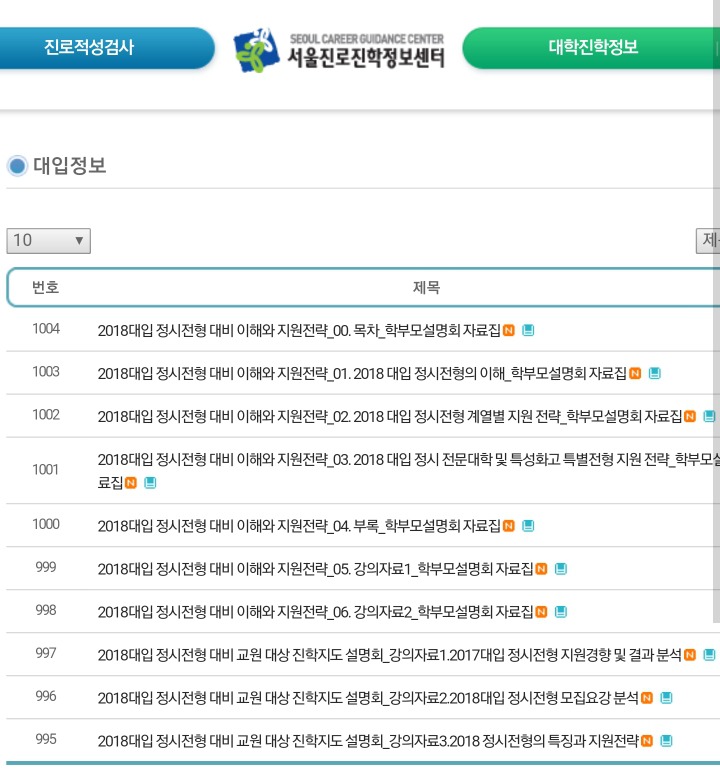The image size is (720, 781).
Task: Click the orange N badge on post 1002
Action: coord(690,416)
